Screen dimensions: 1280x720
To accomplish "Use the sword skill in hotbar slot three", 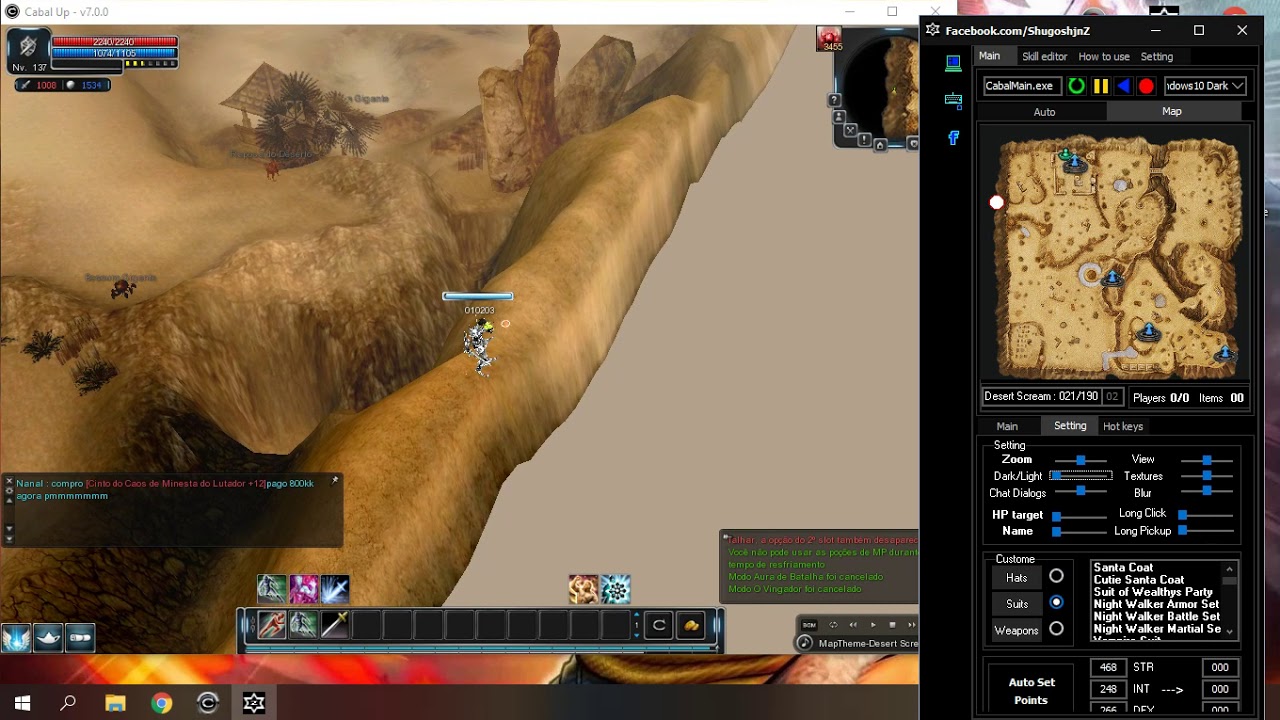I will point(334,625).
